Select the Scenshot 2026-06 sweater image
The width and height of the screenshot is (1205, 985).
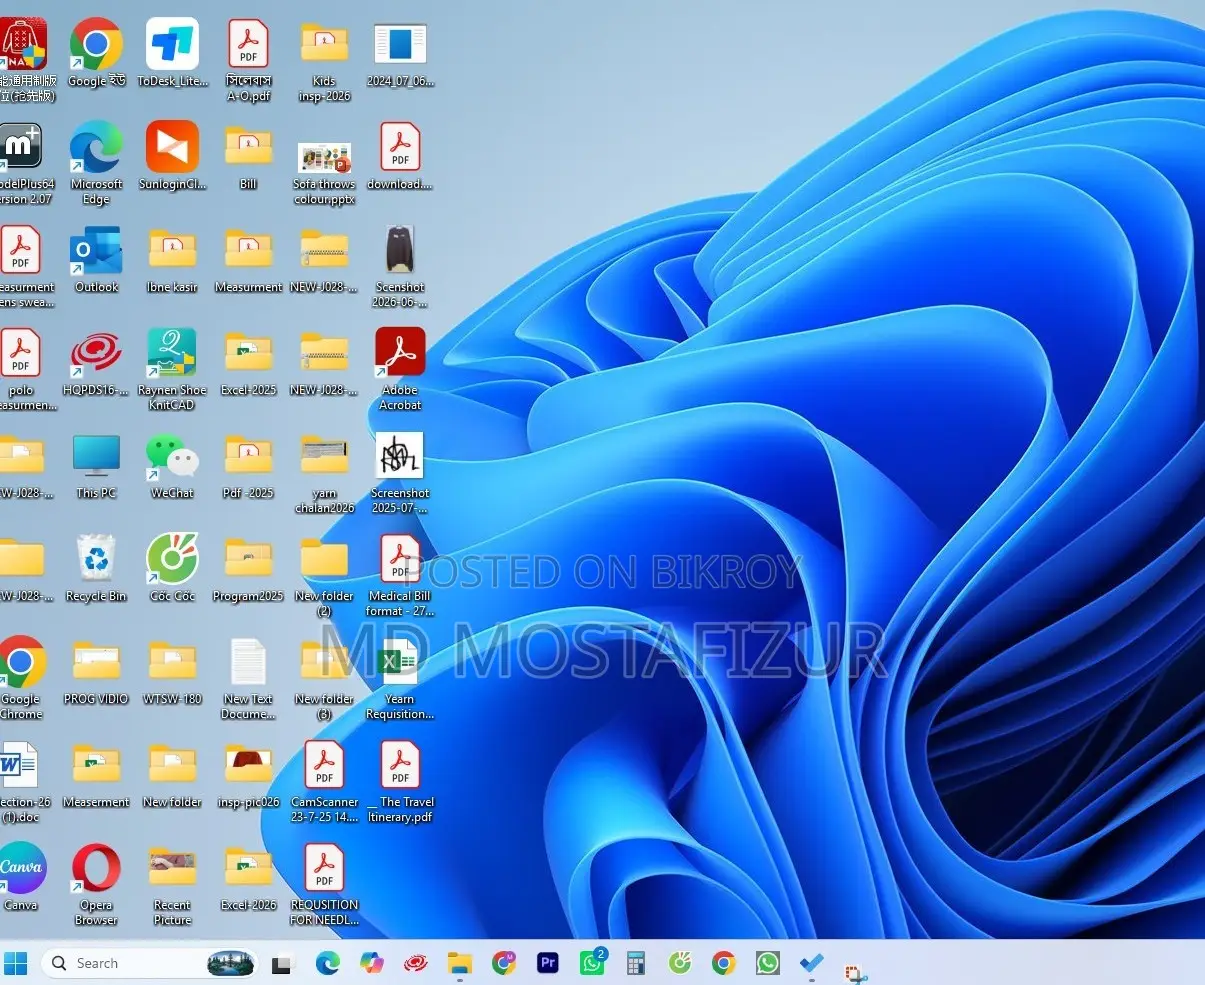click(400, 266)
